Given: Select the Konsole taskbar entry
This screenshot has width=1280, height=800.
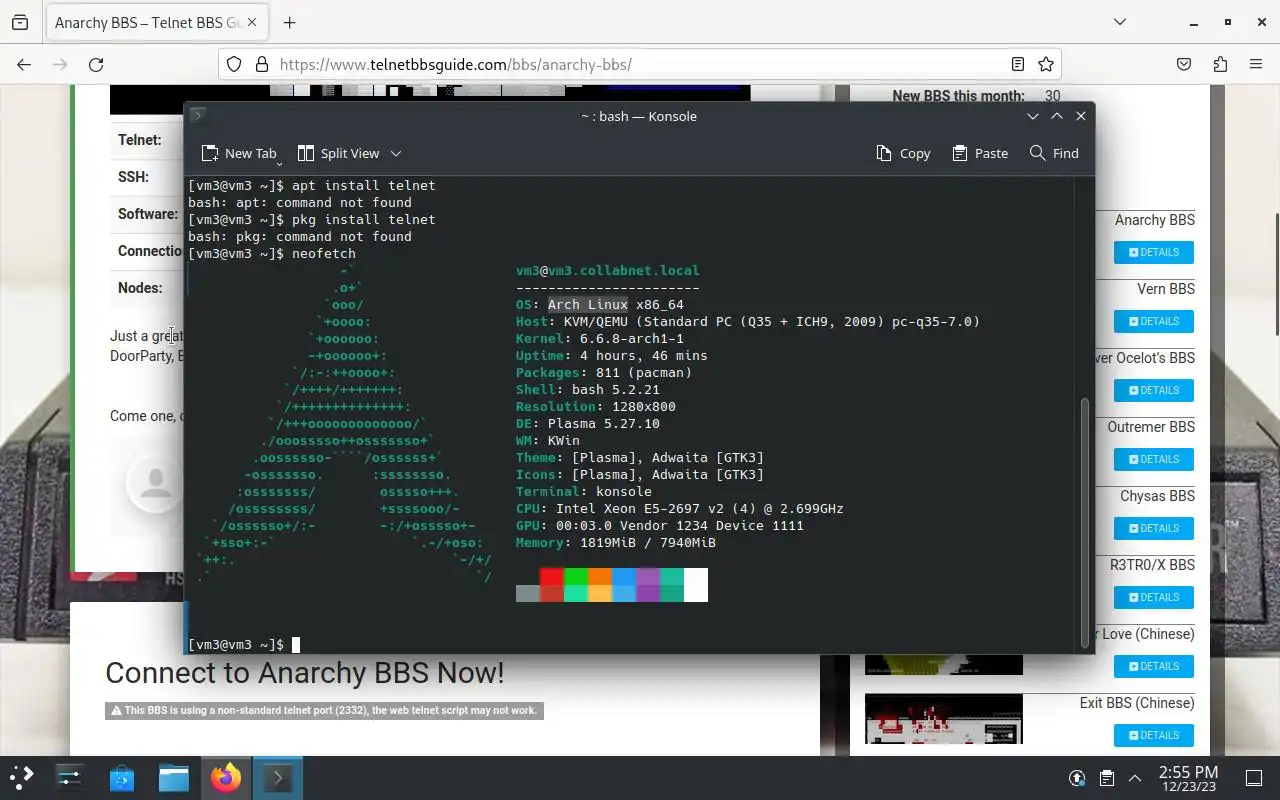Looking at the screenshot, I should click(278, 778).
